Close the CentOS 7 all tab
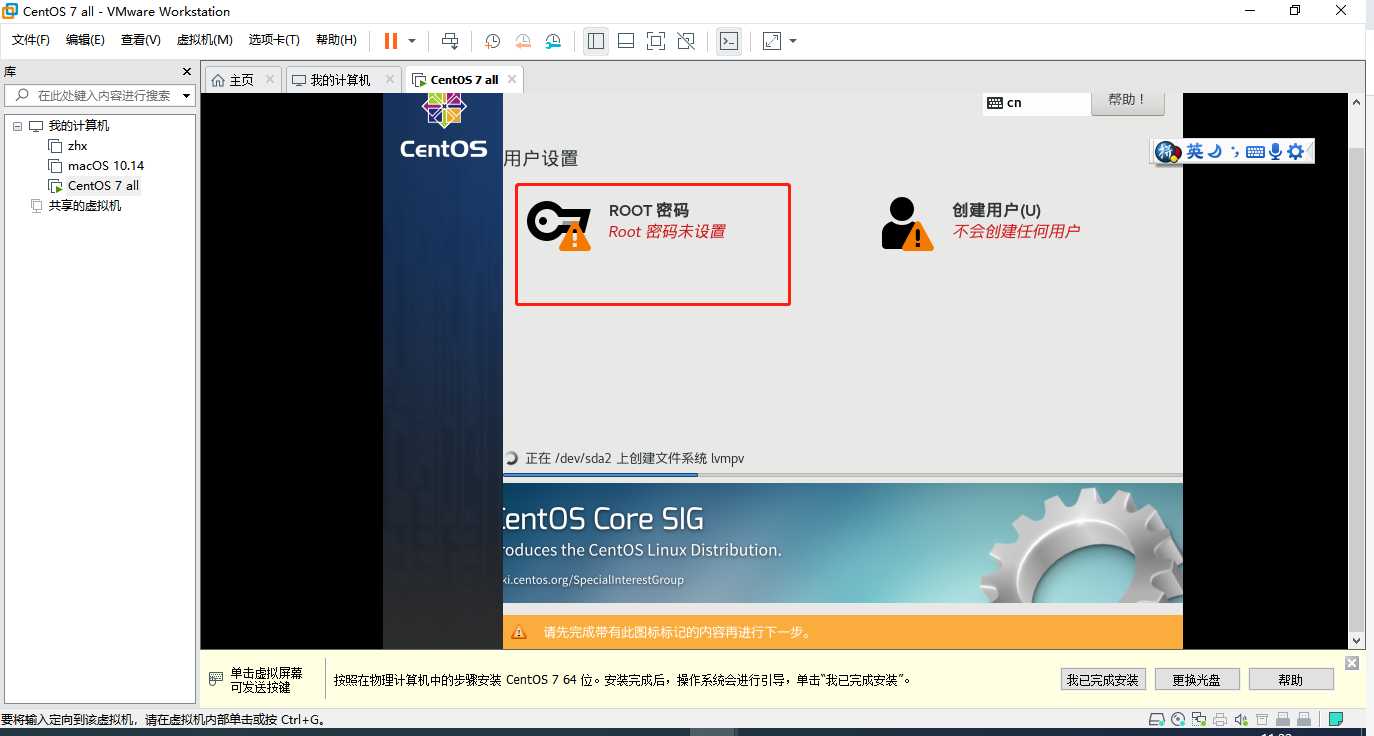This screenshot has width=1374, height=736. click(x=512, y=79)
